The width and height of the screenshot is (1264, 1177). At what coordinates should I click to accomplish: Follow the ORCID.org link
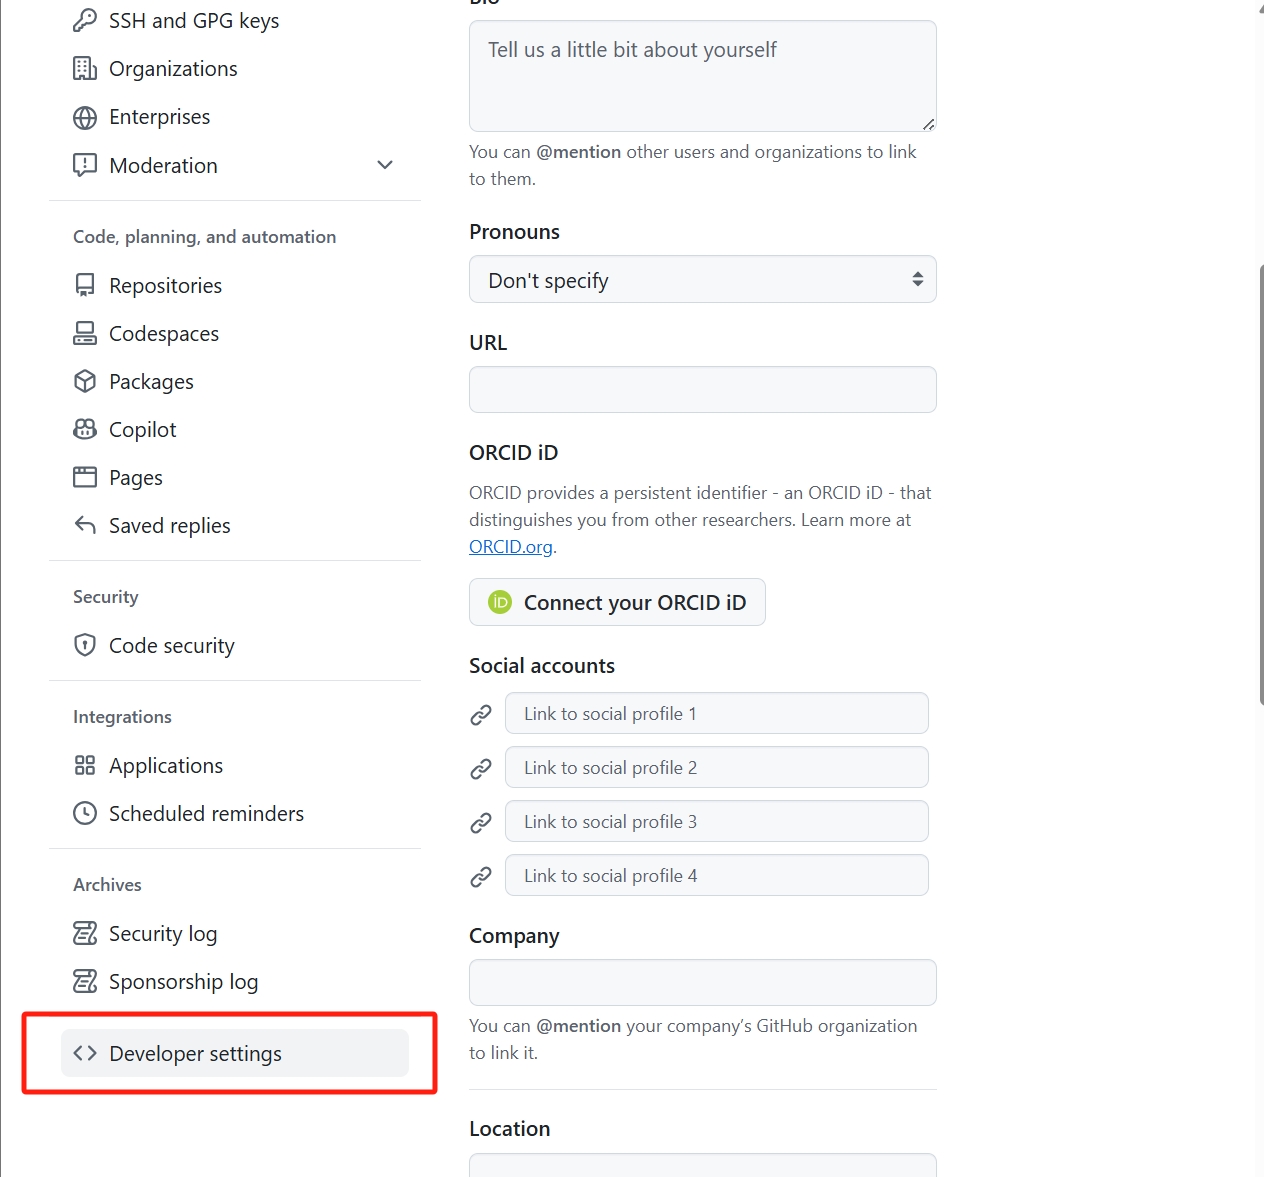pyautogui.click(x=510, y=547)
